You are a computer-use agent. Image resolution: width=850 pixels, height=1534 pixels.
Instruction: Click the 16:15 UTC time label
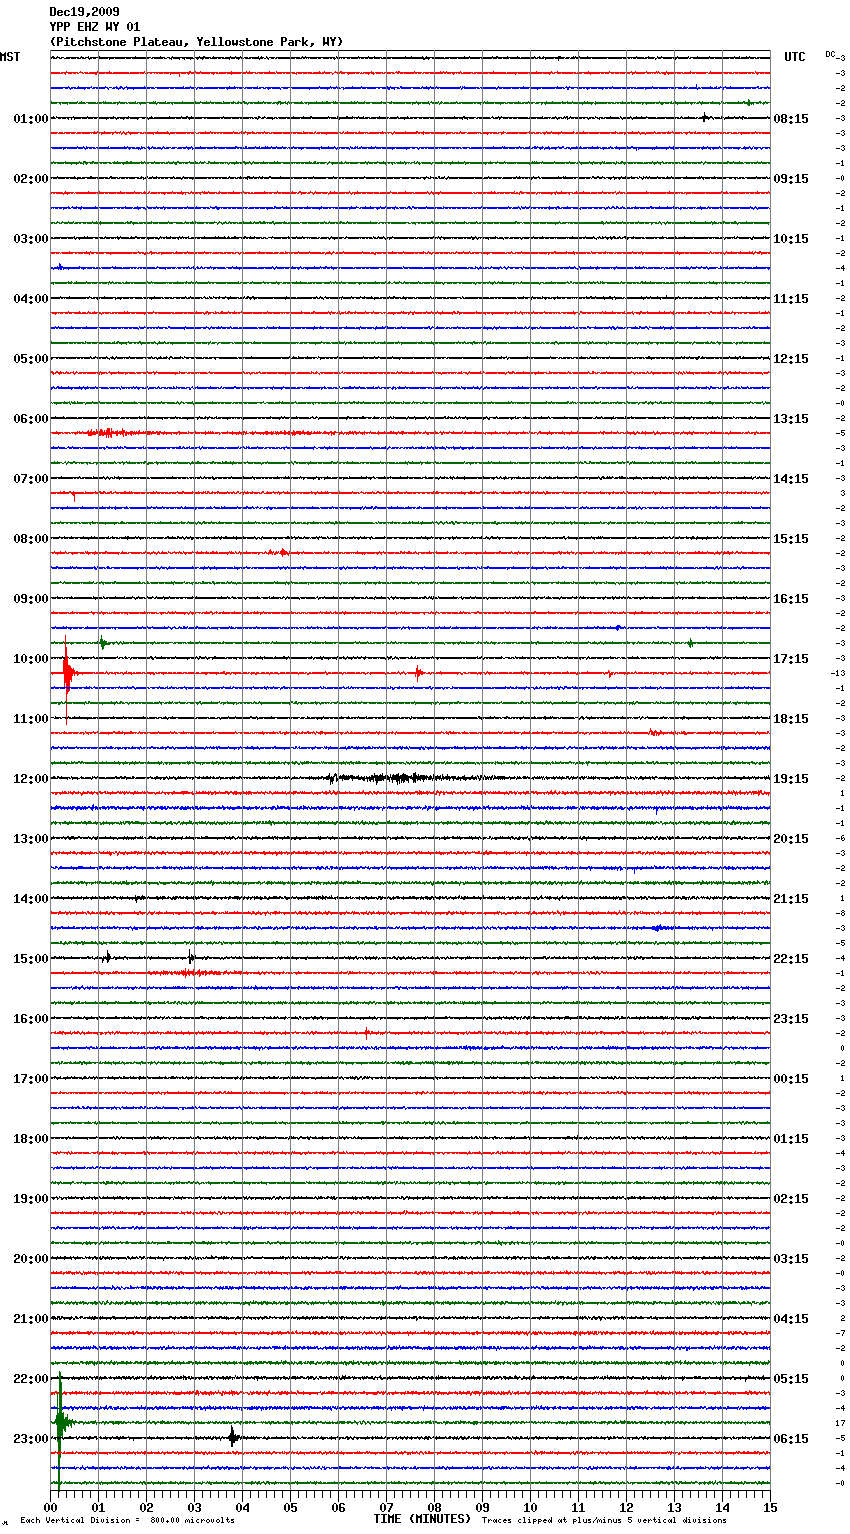click(791, 599)
